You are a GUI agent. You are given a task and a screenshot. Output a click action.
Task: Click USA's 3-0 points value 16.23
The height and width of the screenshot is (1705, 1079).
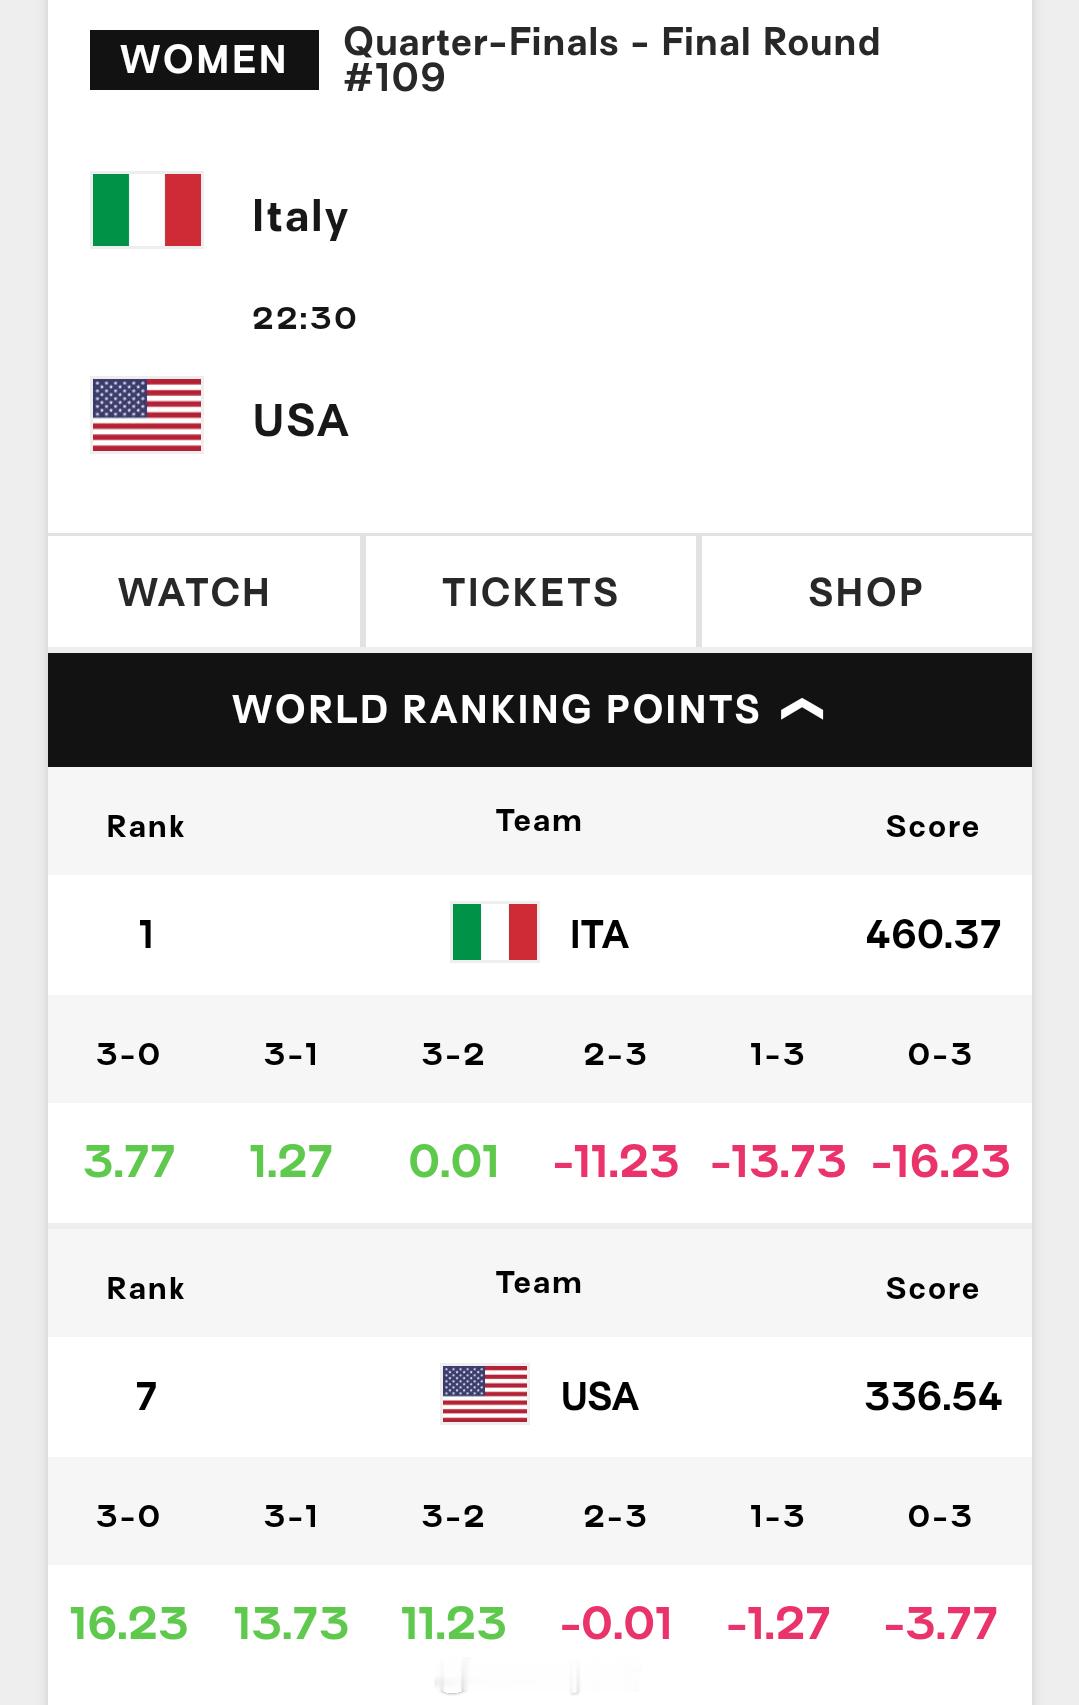(129, 1624)
